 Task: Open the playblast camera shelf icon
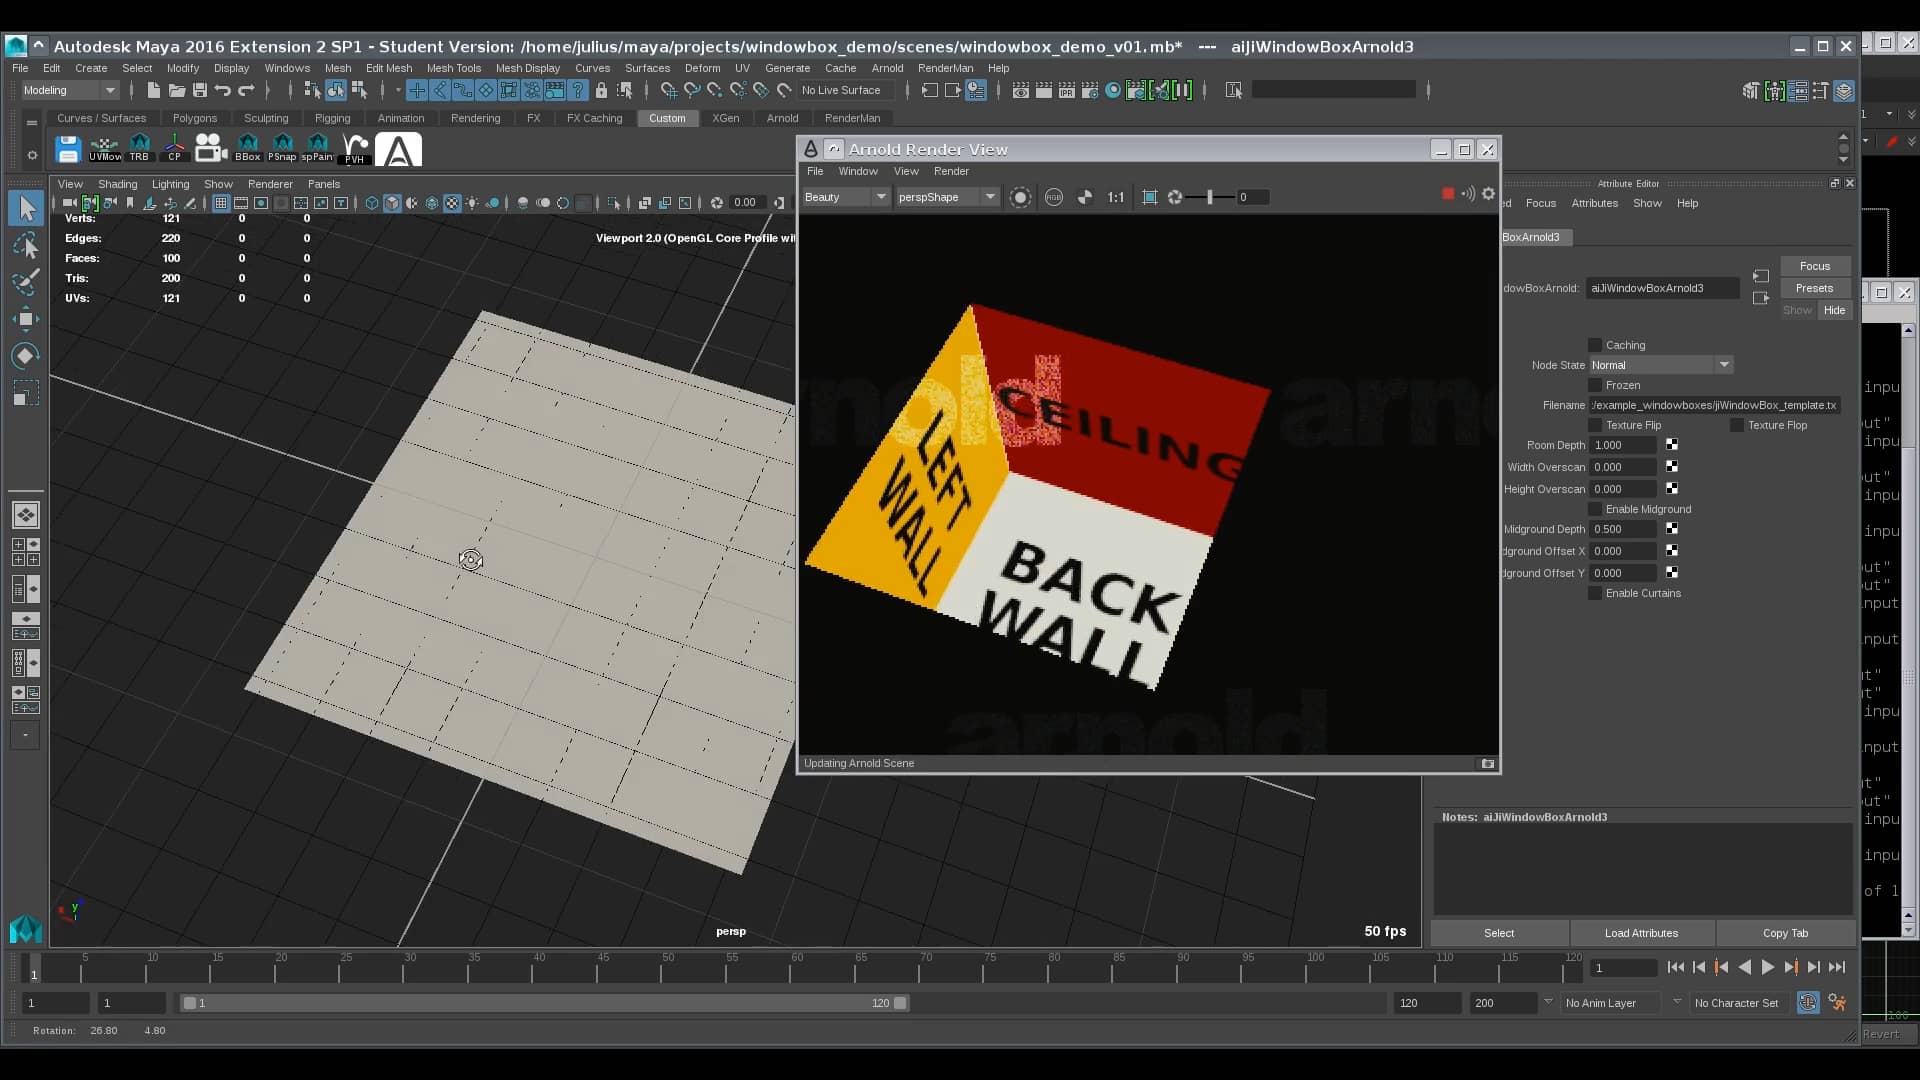(210, 147)
